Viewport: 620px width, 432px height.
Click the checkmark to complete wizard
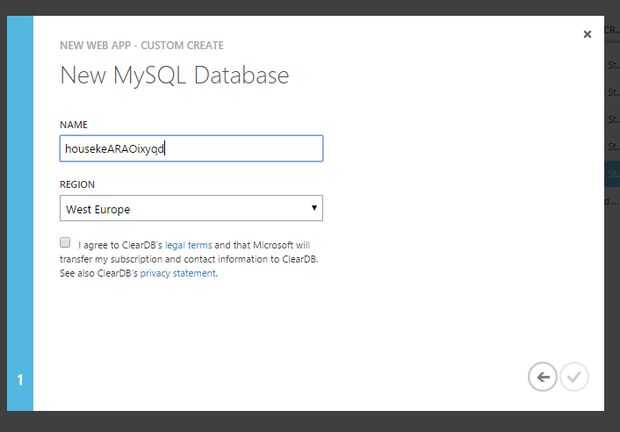pyautogui.click(x=574, y=377)
